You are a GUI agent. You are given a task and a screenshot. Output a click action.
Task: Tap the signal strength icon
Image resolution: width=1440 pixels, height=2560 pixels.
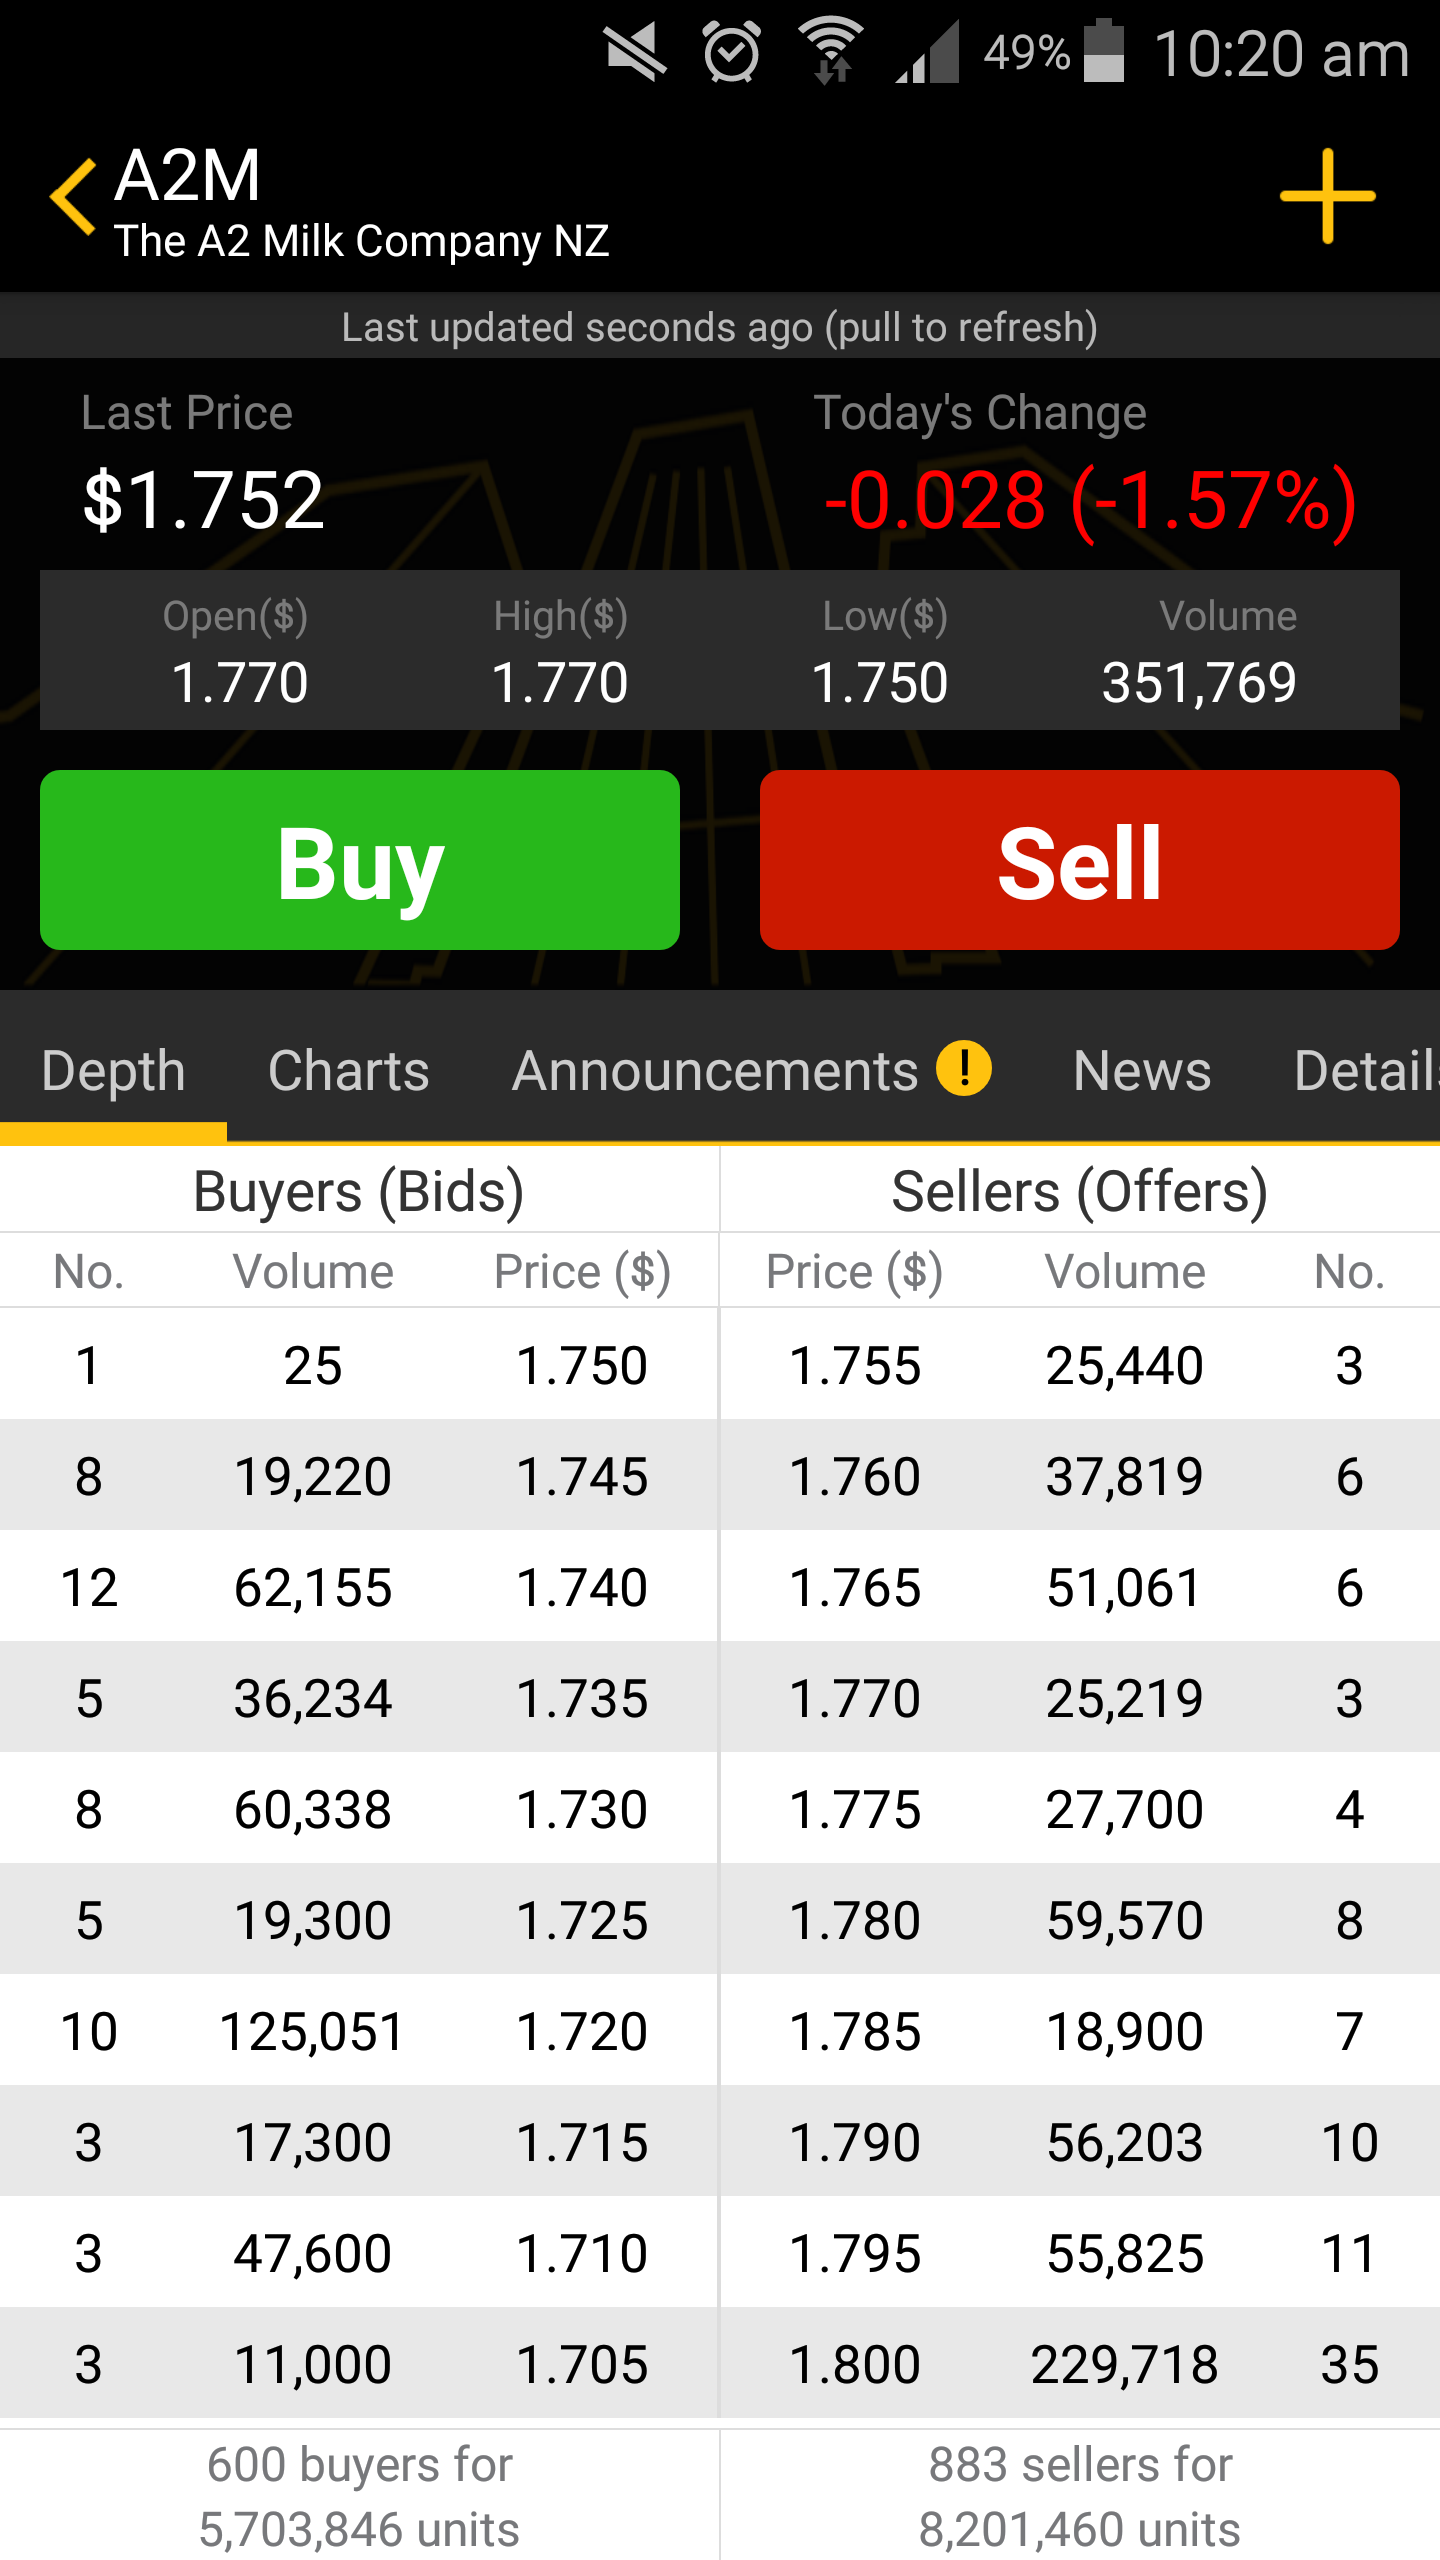[927, 52]
